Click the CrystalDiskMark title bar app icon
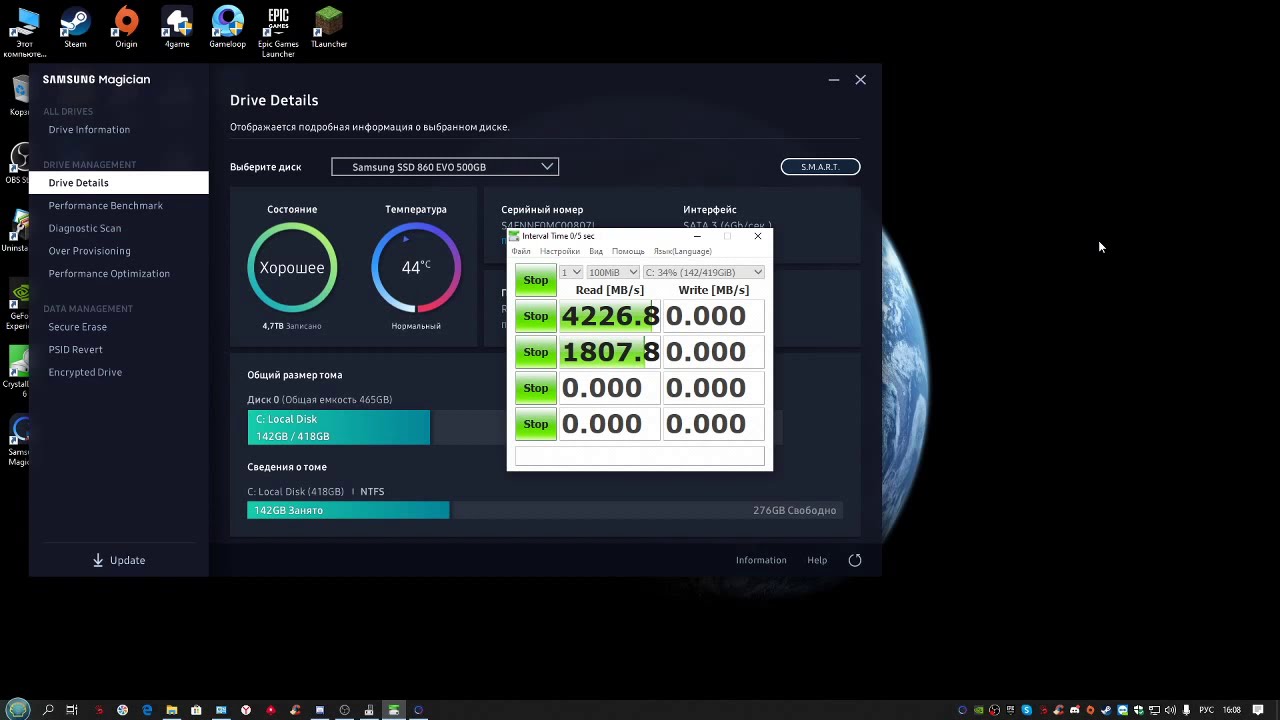The image size is (1280, 720). click(x=515, y=237)
